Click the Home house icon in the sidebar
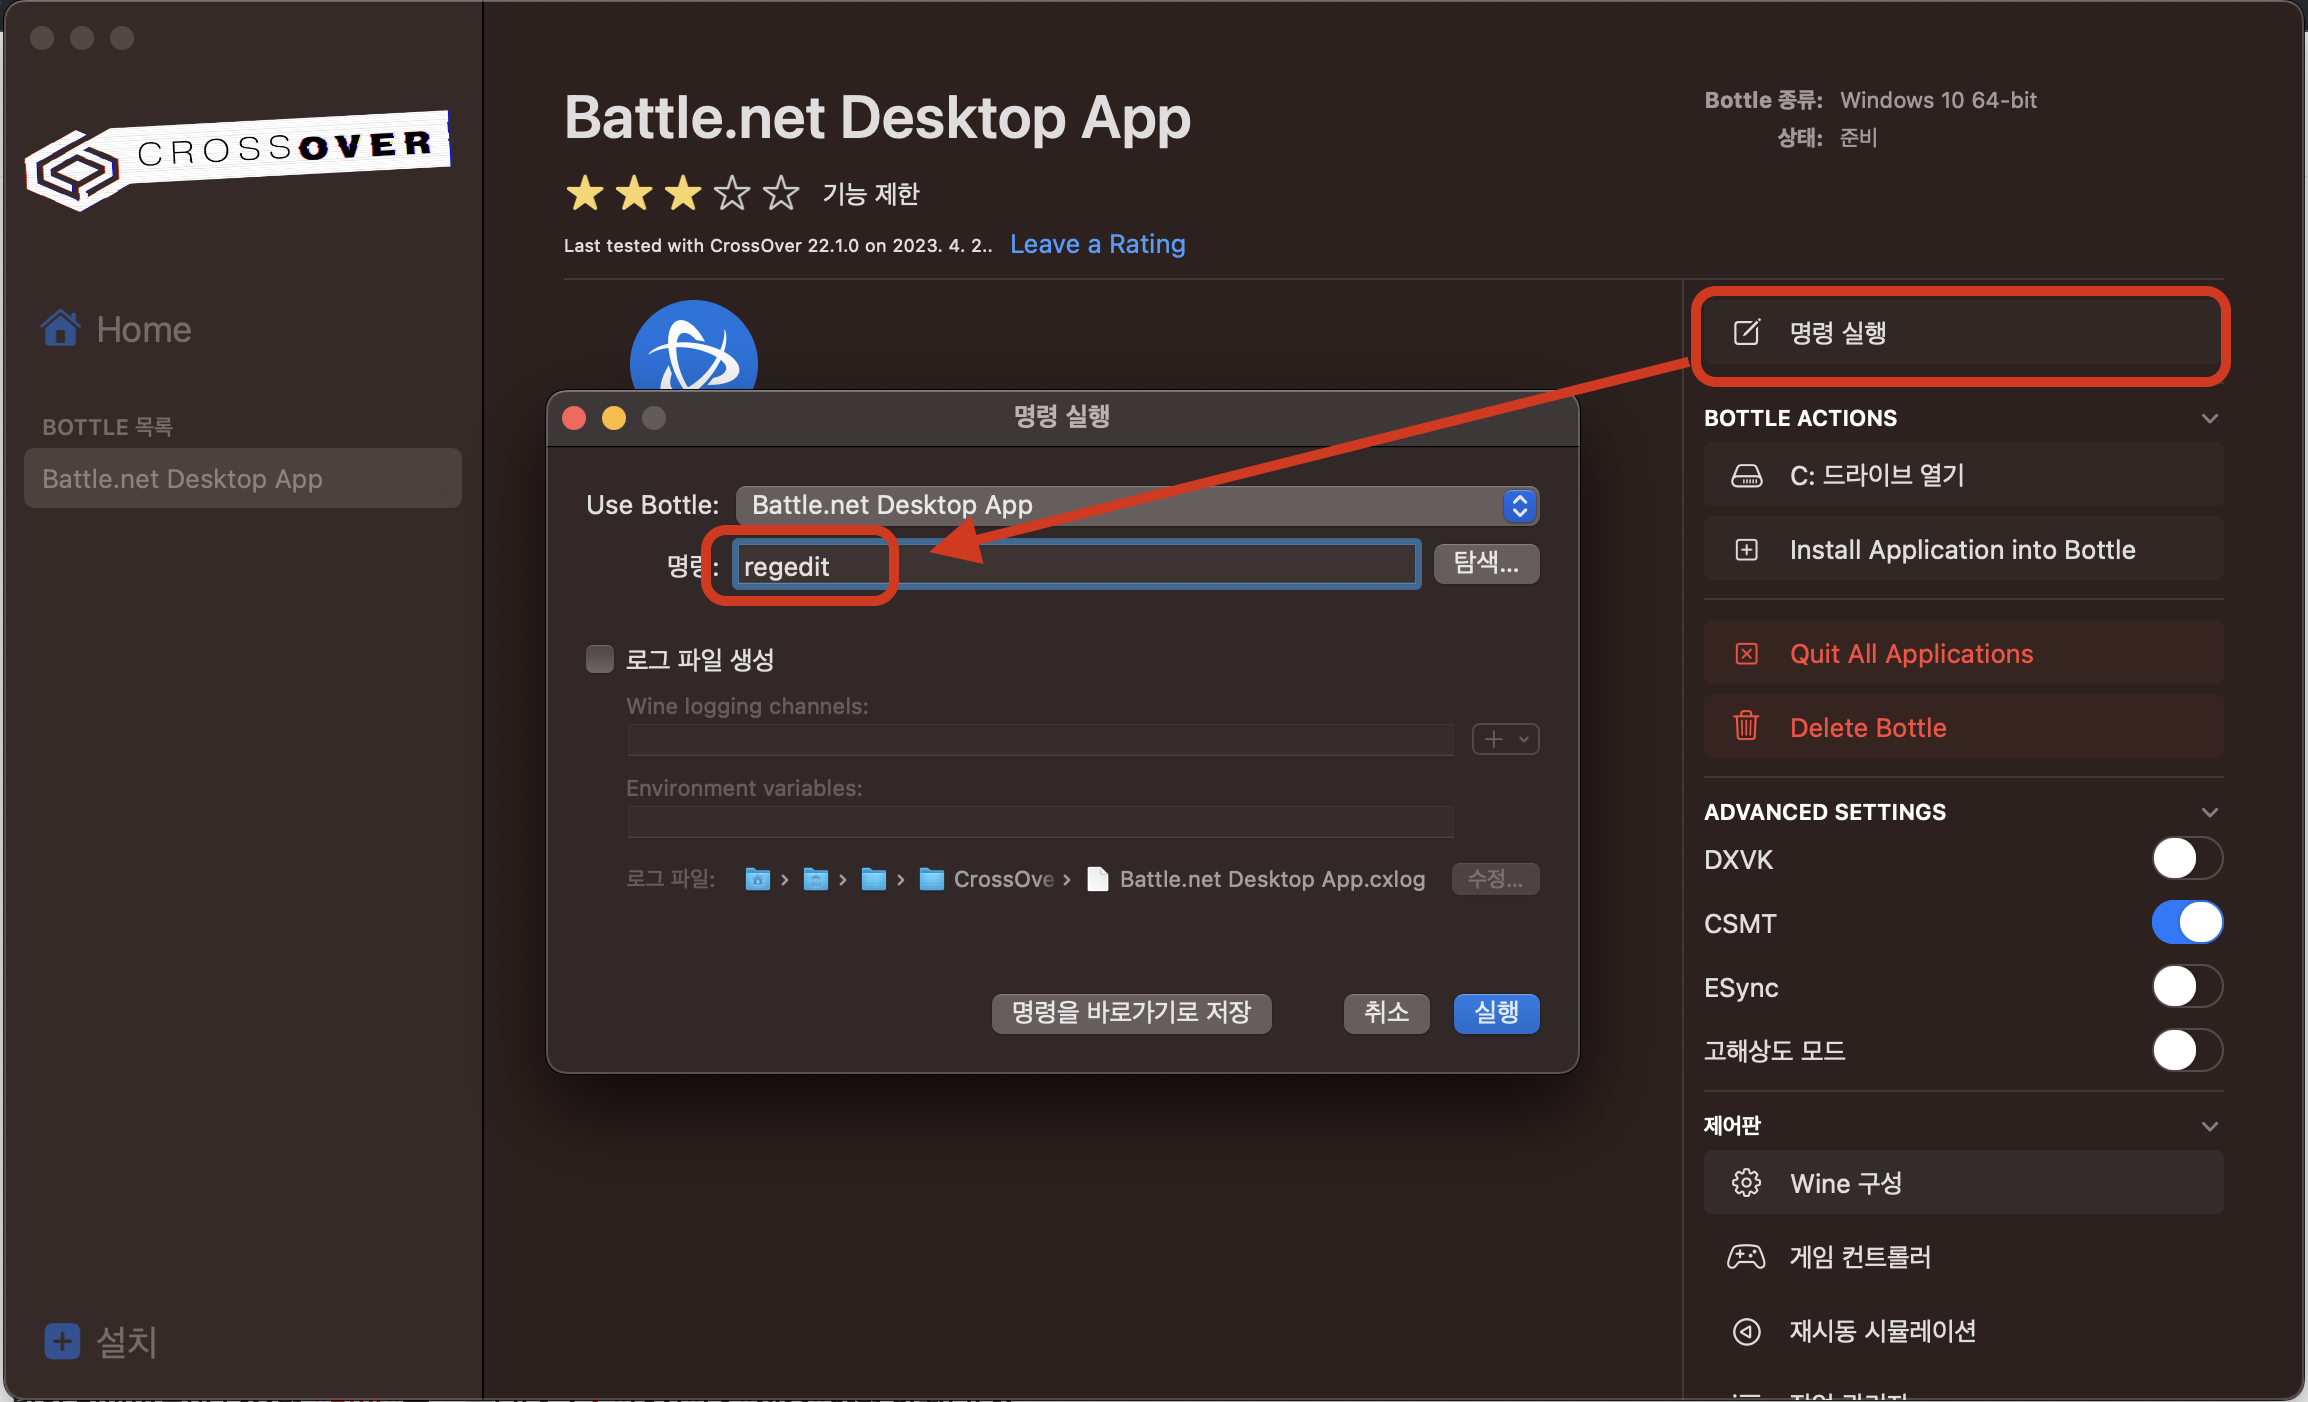Screen dimensions: 2308x1402 point(60,328)
